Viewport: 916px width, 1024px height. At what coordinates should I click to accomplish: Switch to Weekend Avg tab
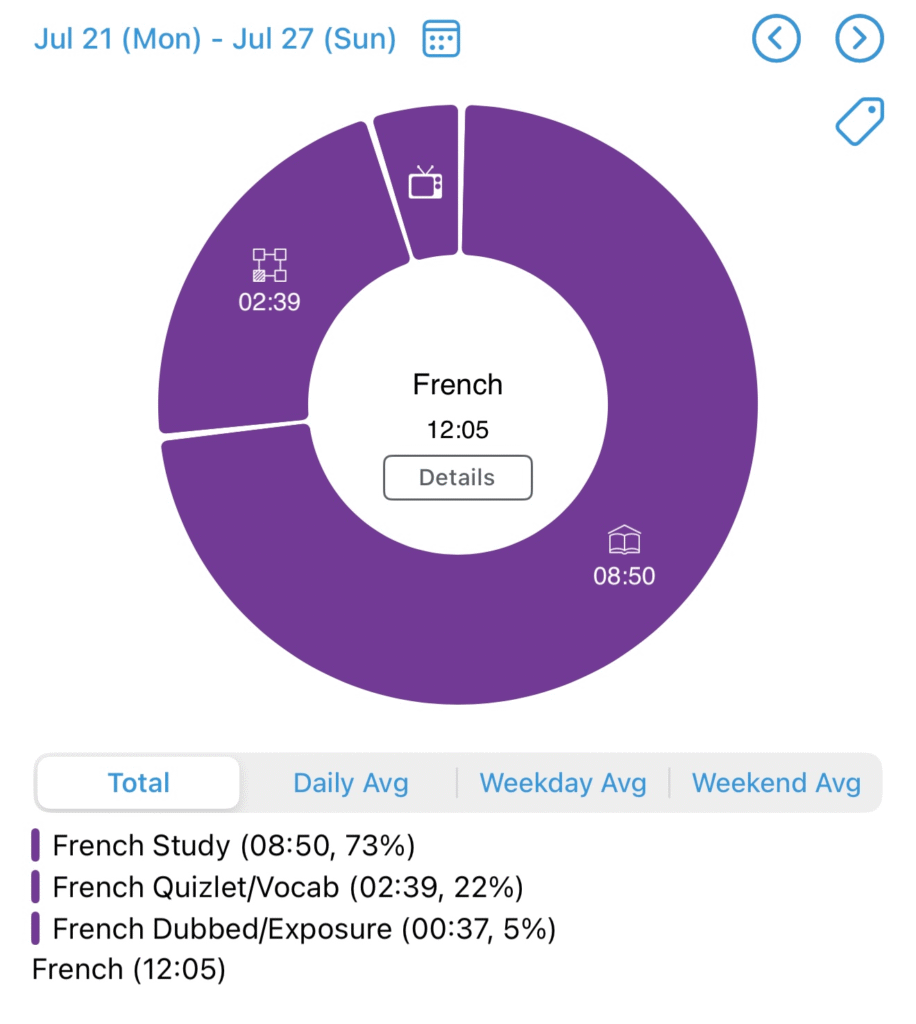(776, 782)
